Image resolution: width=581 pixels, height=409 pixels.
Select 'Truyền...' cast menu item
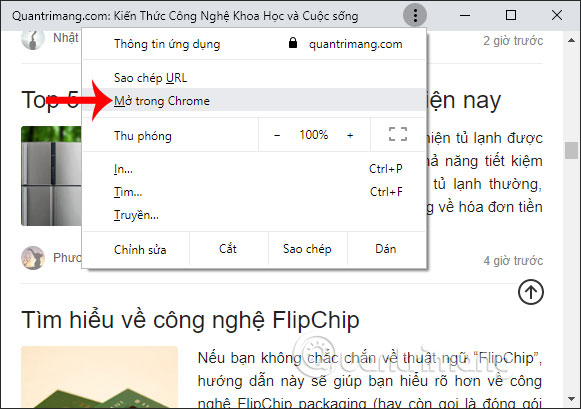pyautogui.click(x=254, y=215)
